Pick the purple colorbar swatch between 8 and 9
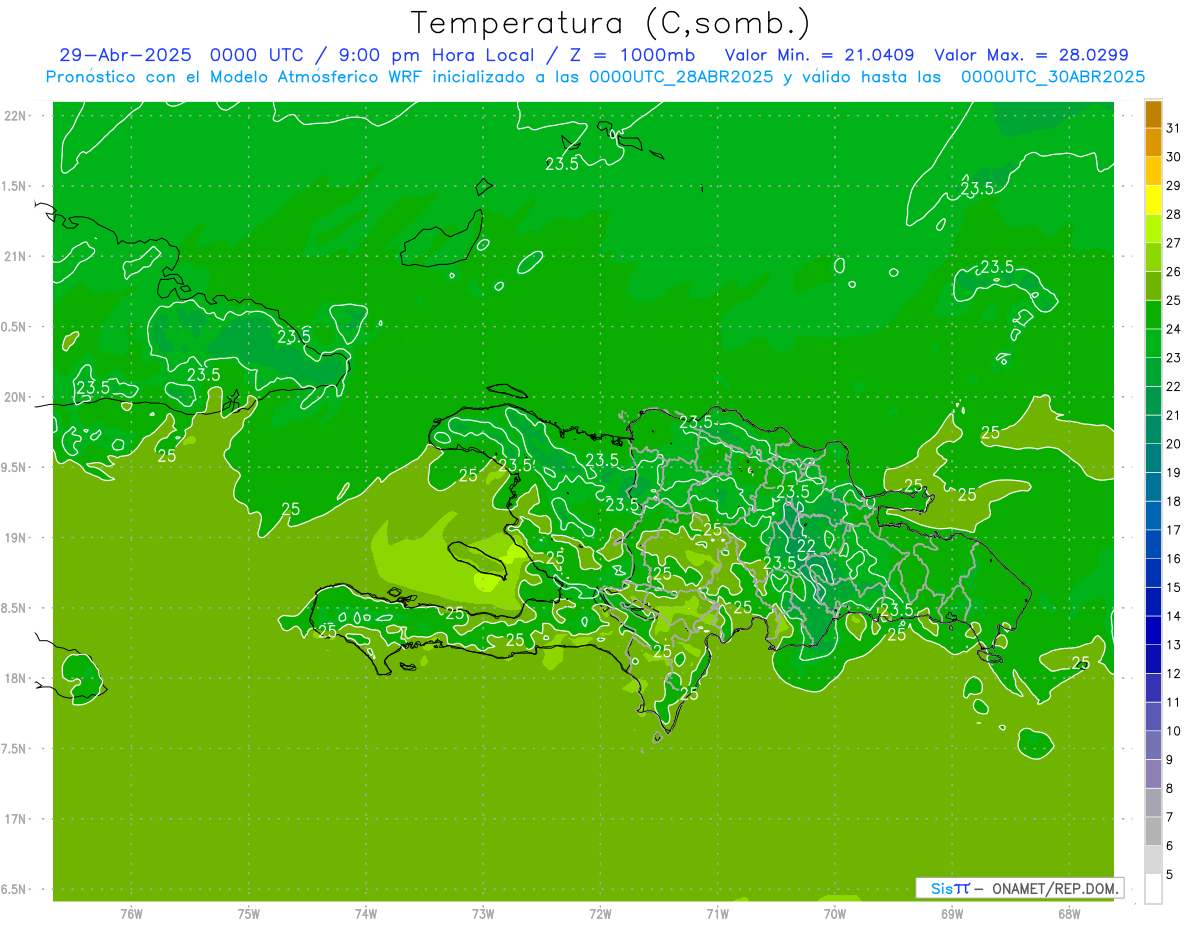Image resolution: width=1200 pixels, height=927 pixels. (1153, 774)
